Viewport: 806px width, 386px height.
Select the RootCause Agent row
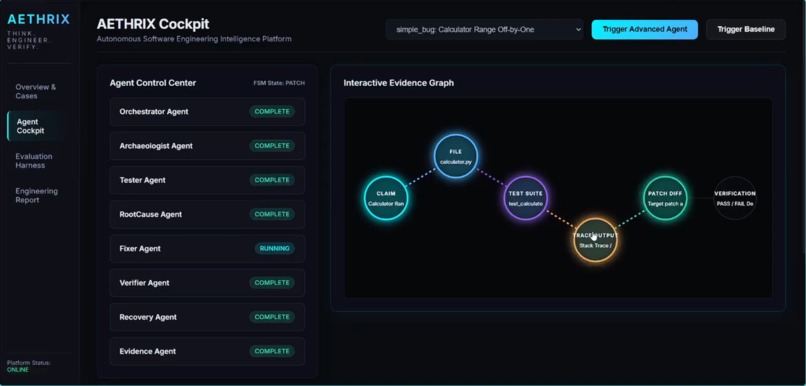pyautogui.click(x=207, y=214)
